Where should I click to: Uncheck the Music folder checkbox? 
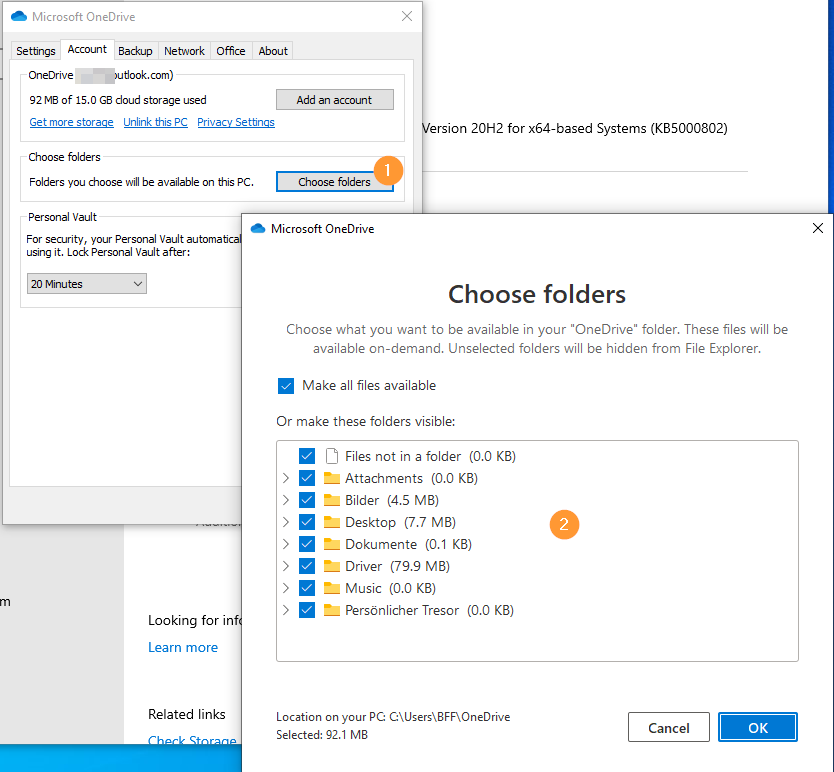pyautogui.click(x=307, y=588)
